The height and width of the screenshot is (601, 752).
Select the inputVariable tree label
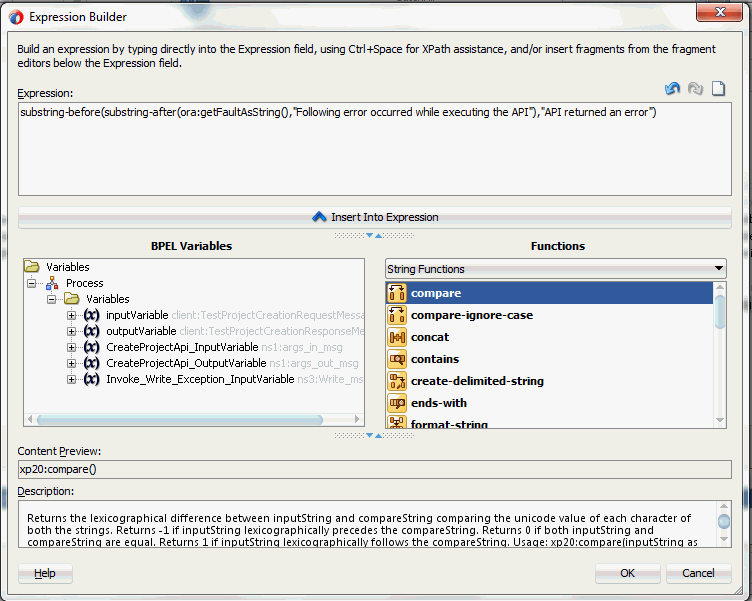[137, 315]
